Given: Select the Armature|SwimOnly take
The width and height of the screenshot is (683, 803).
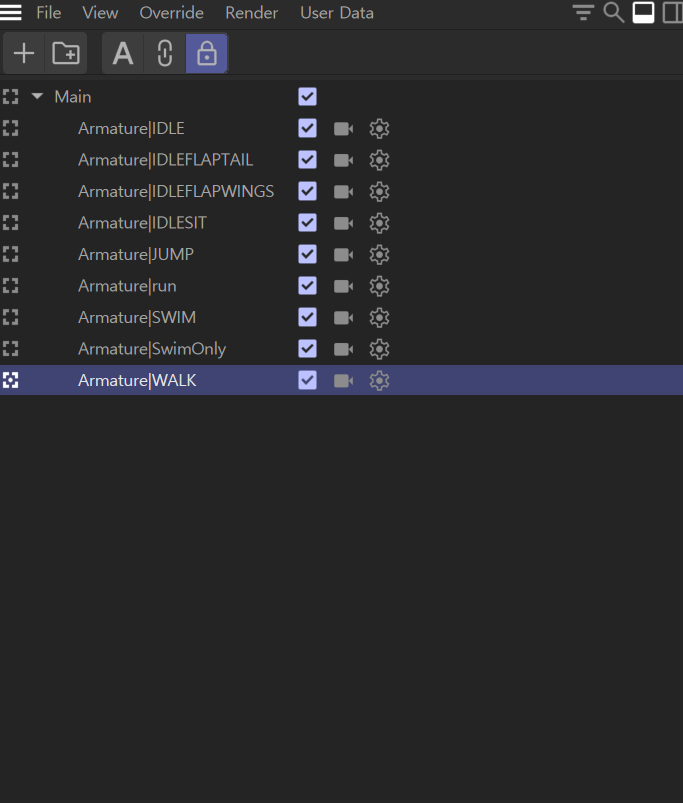Looking at the screenshot, I should (152, 349).
